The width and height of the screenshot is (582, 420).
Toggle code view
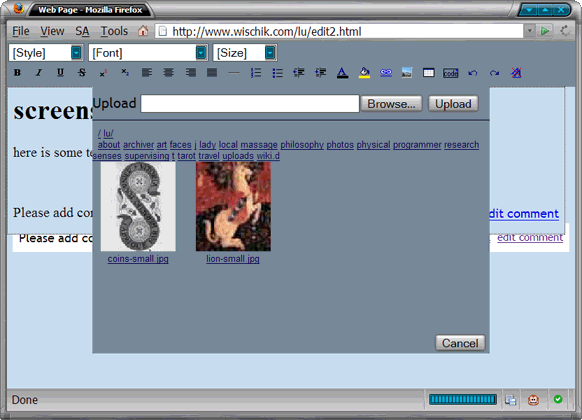[451, 73]
